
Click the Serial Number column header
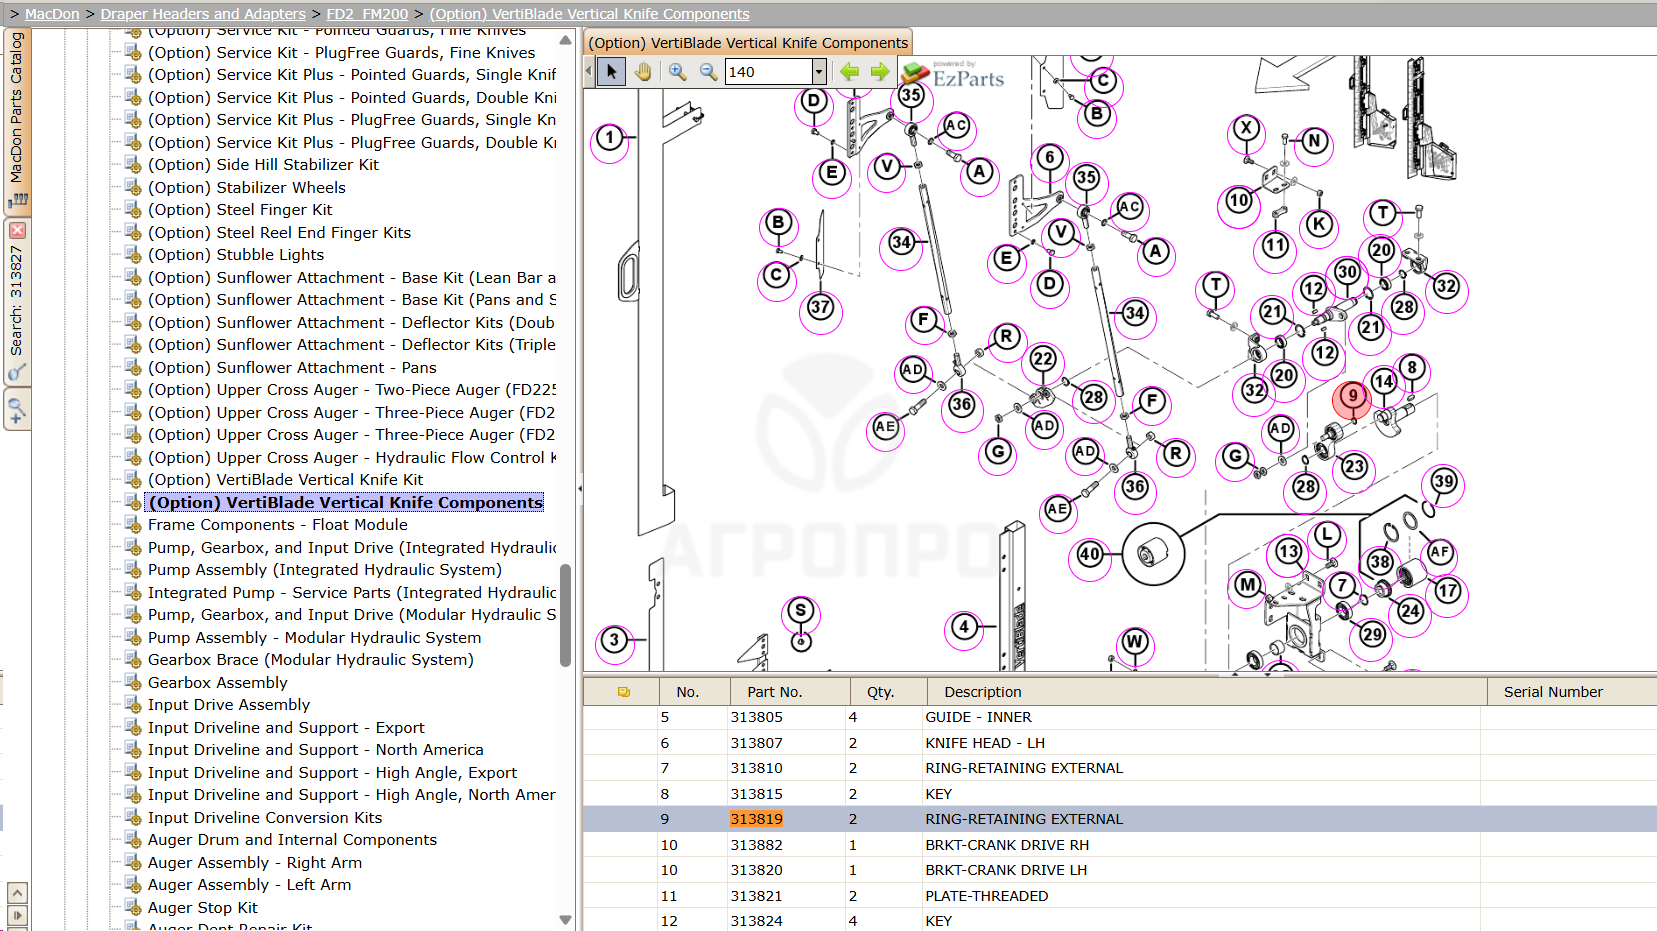(x=1570, y=692)
